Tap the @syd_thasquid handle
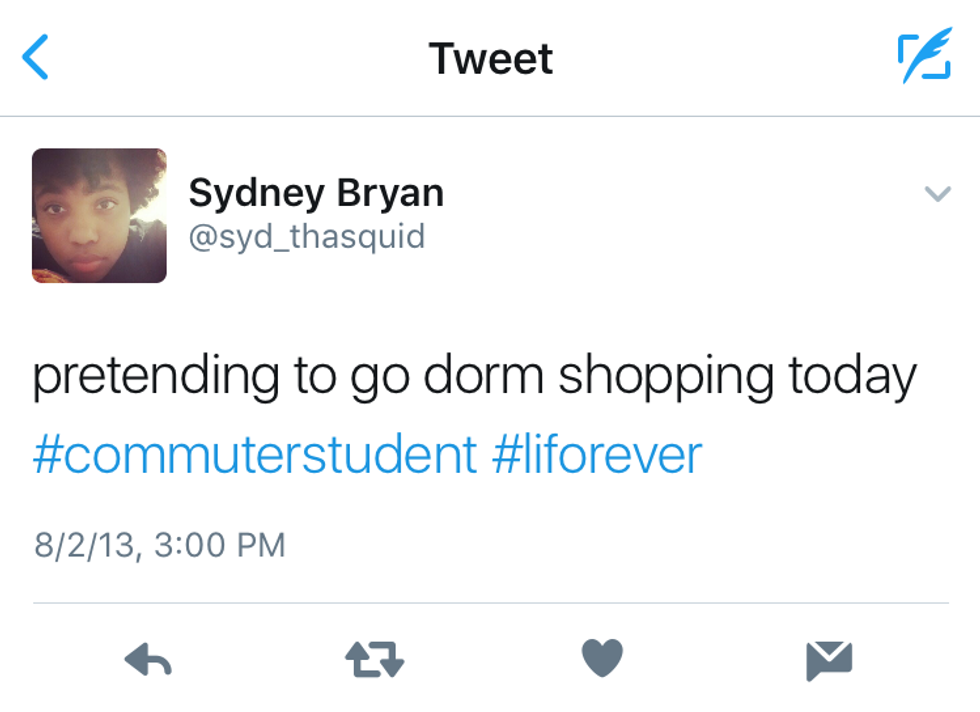The width and height of the screenshot is (980, 712). click(307, 237)
